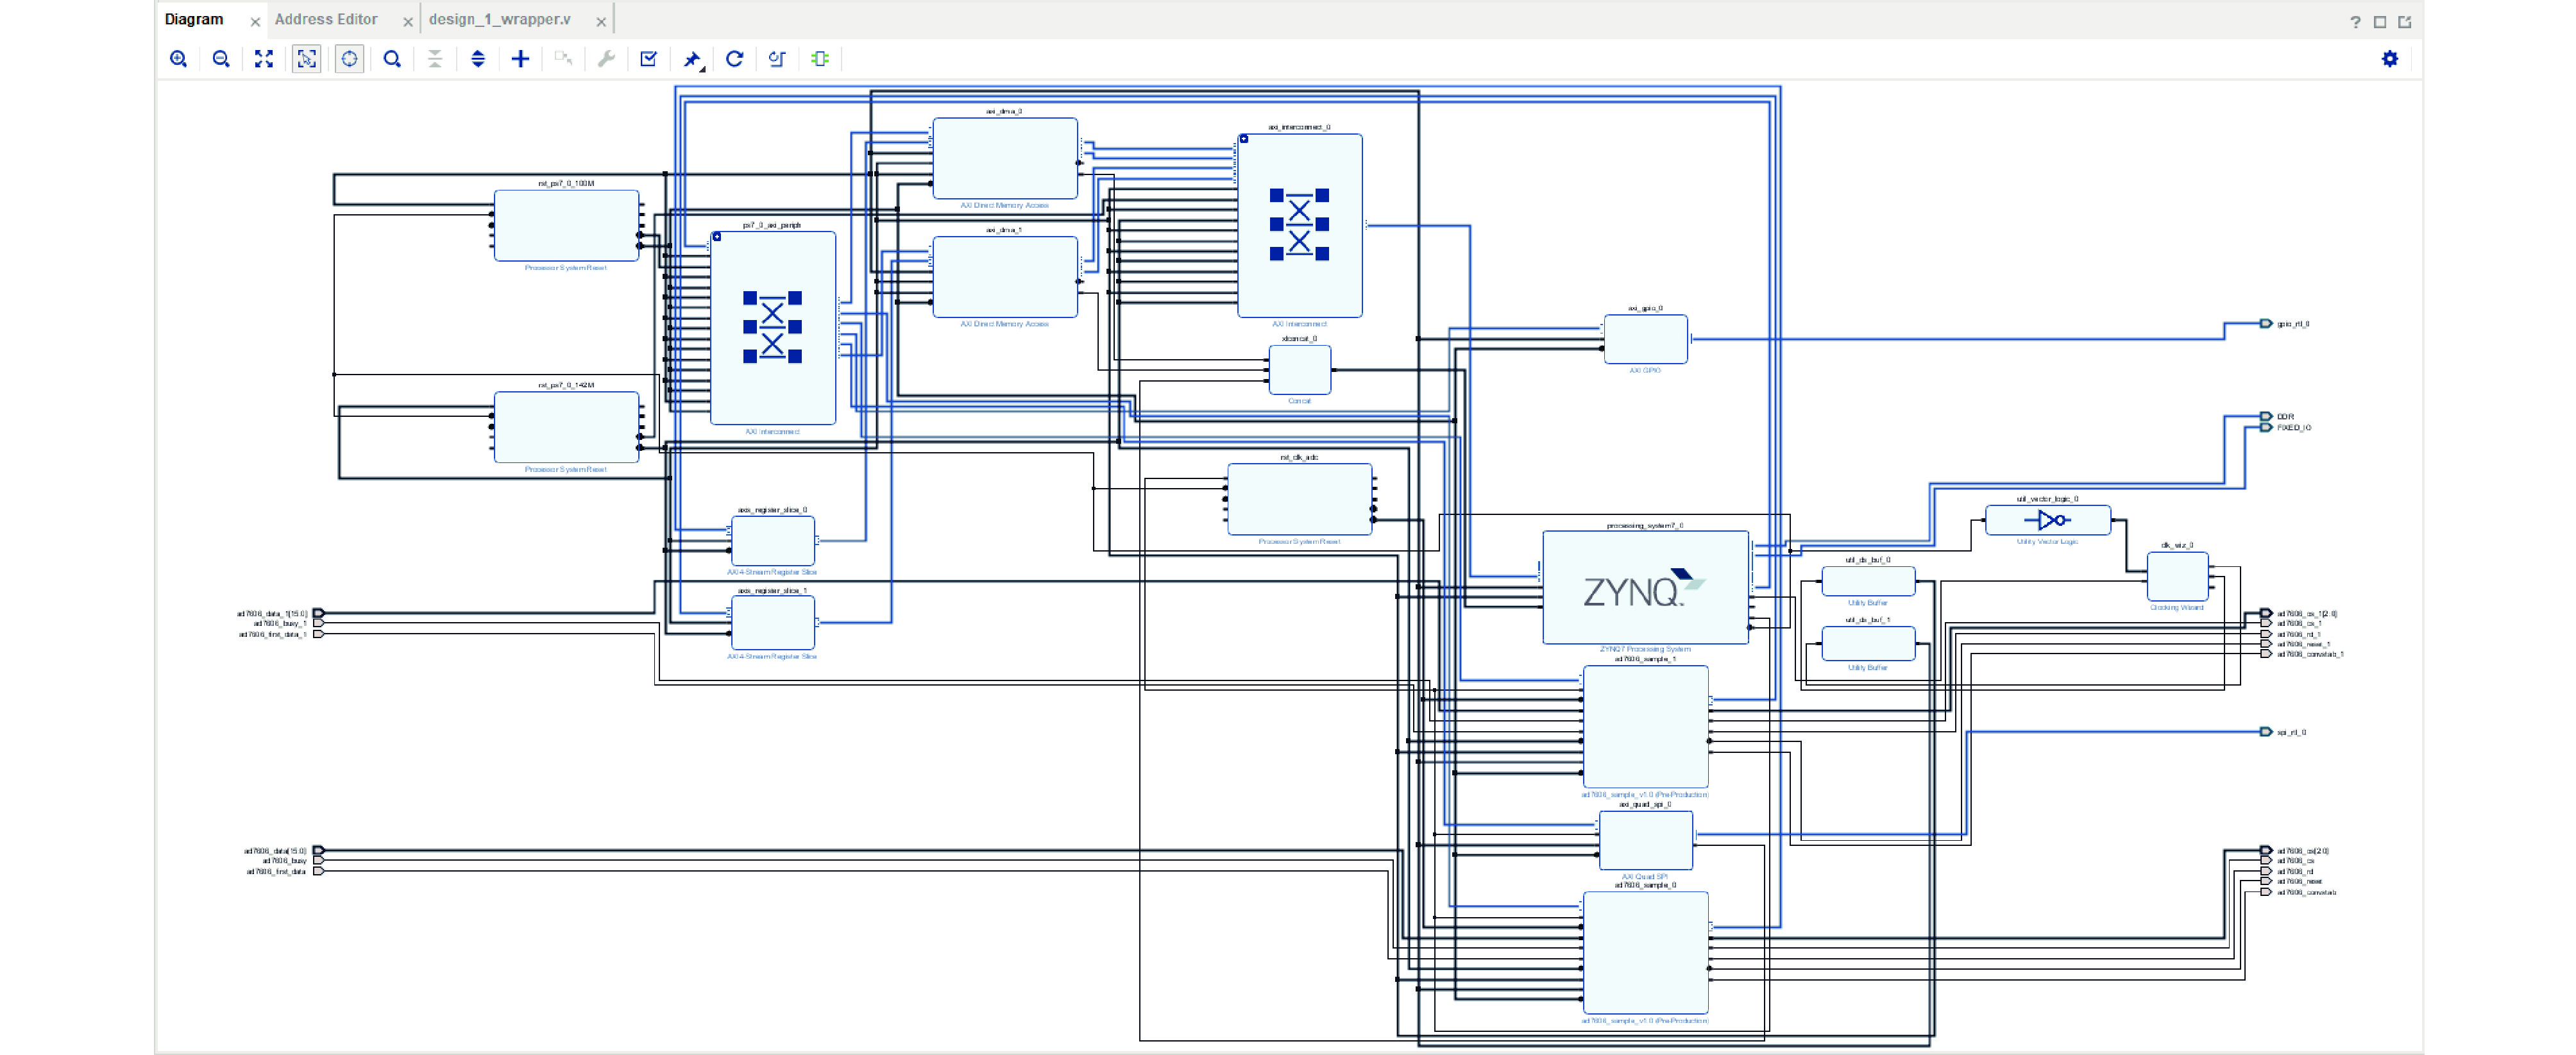Click the Zoom Fit icon

point(264,59)
